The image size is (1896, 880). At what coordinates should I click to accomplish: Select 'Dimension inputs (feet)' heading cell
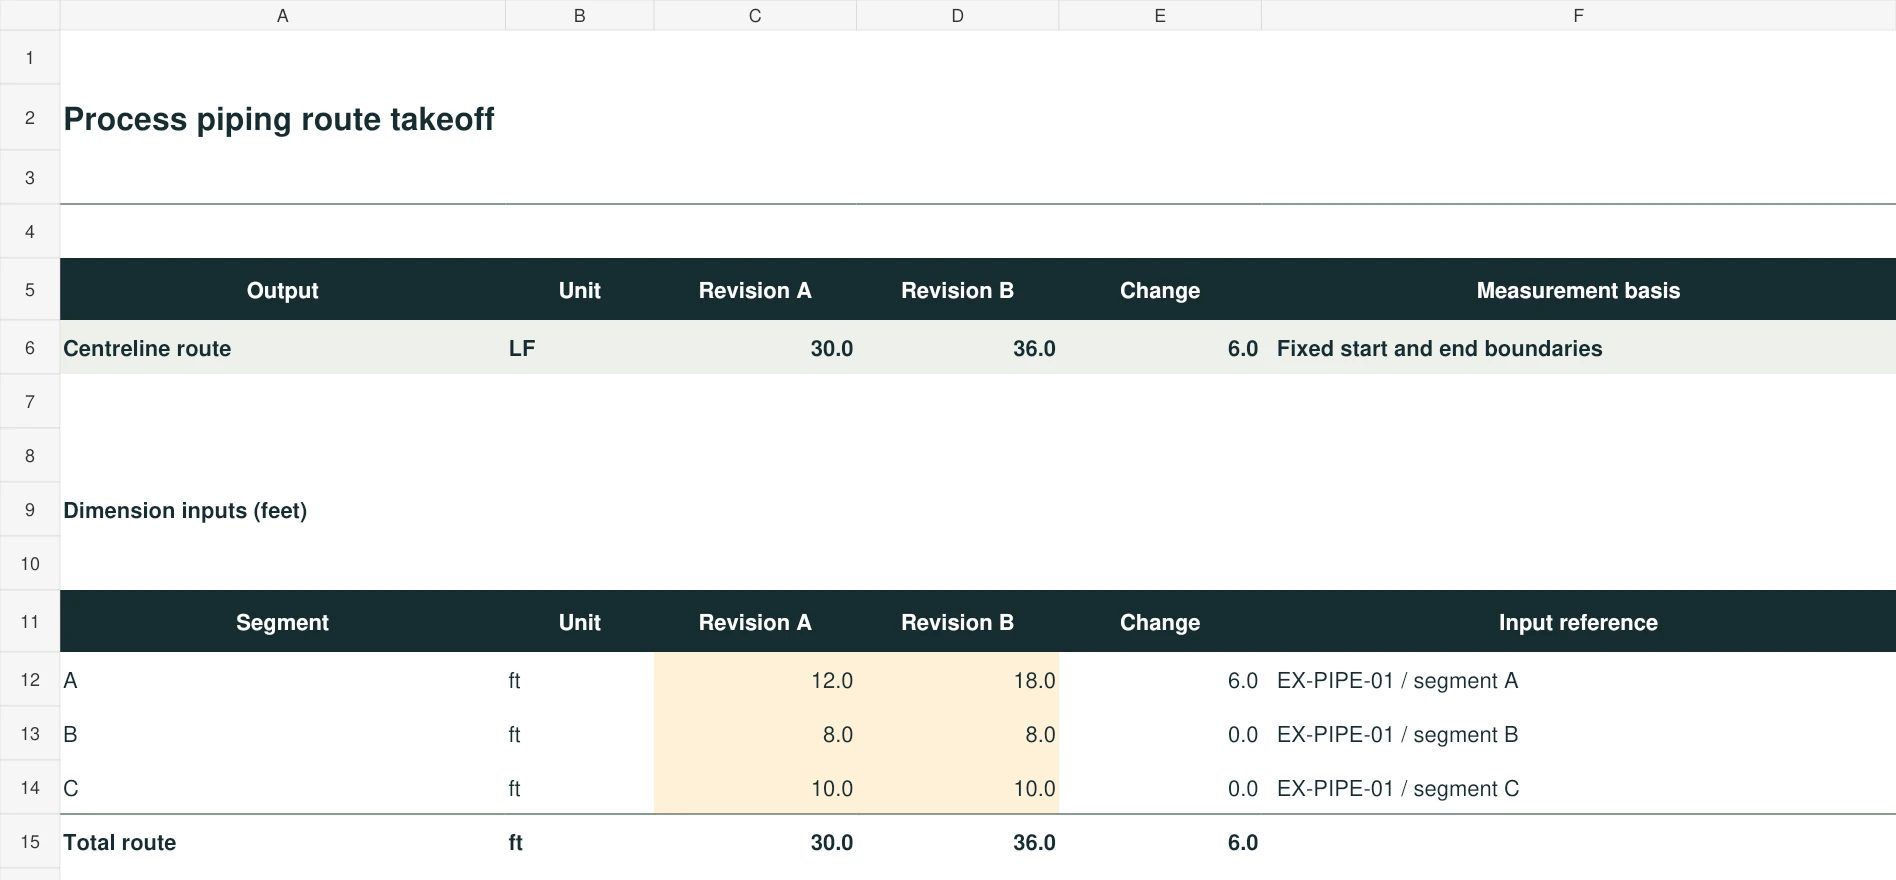[x=283, y=510]
